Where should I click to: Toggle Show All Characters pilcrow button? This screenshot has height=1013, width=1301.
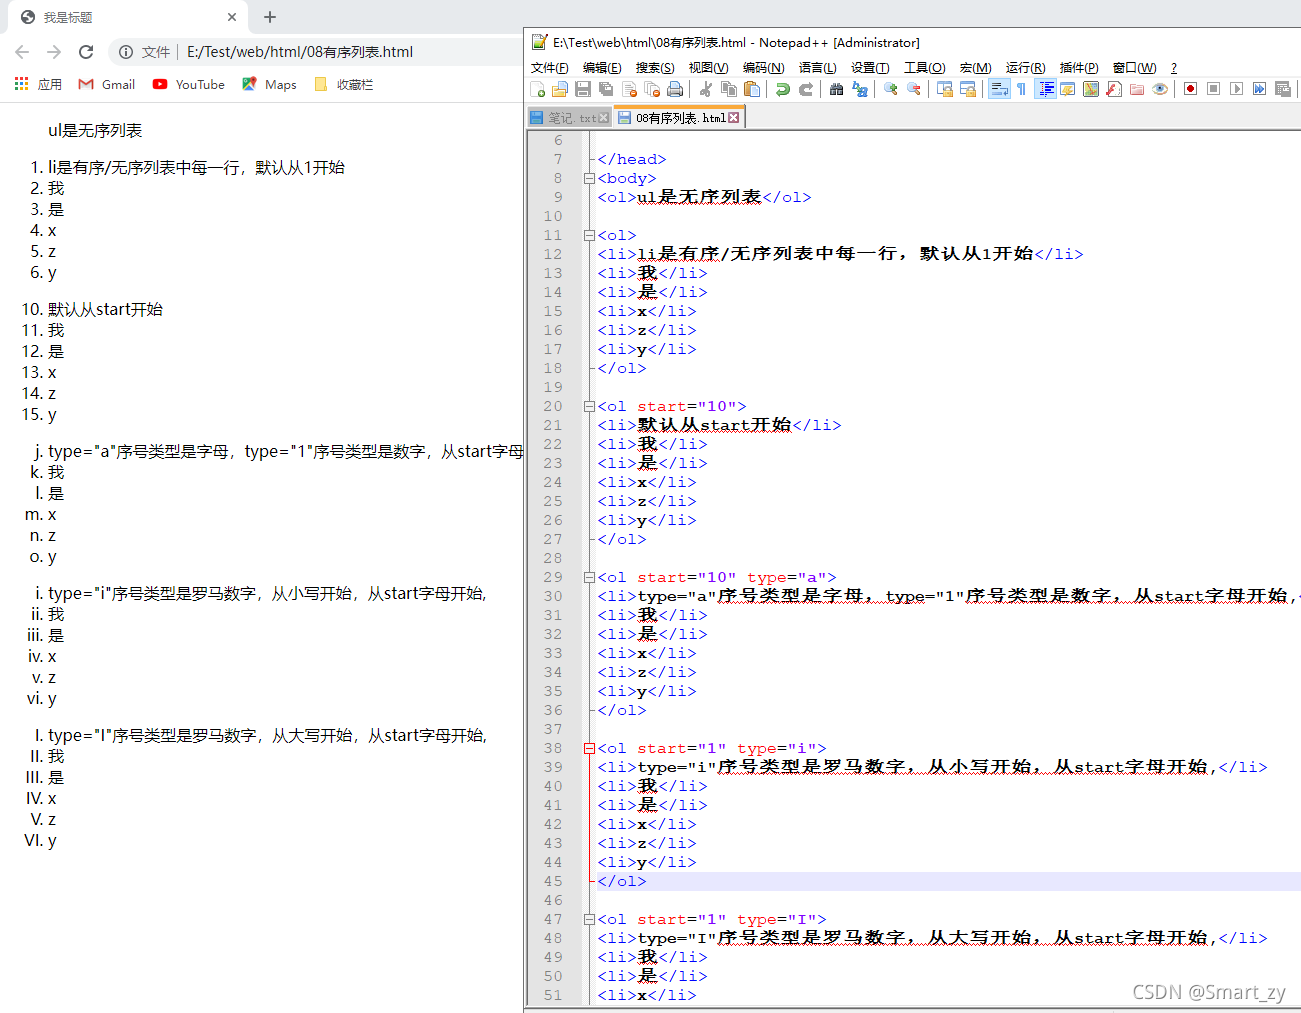click(1021, 89)
